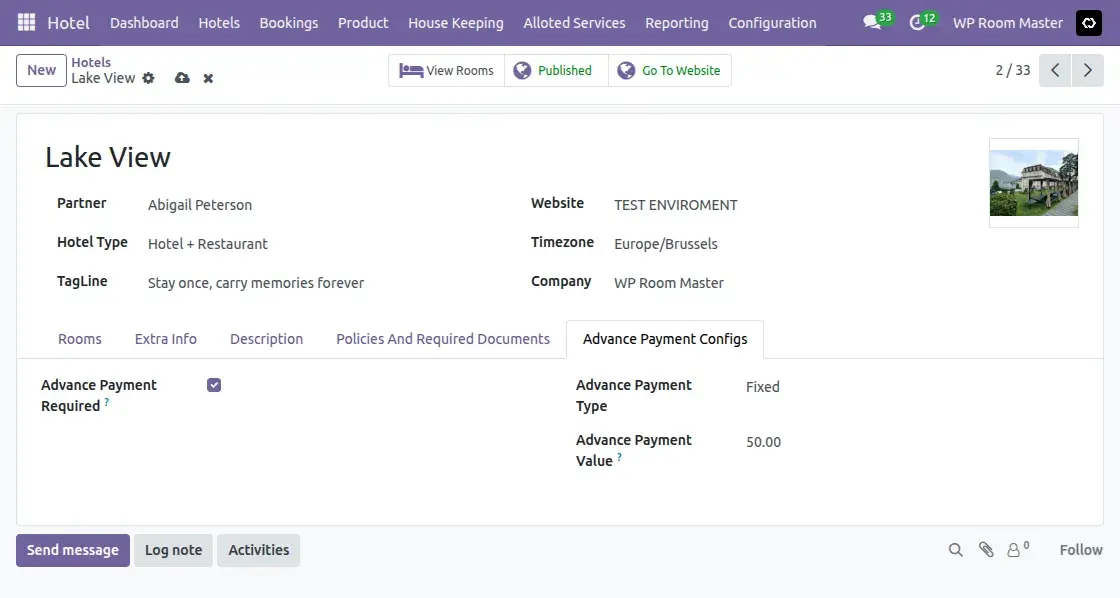1120x598 pixels.
Task: Open the settings gear next to Lake View
Action: 148,78
